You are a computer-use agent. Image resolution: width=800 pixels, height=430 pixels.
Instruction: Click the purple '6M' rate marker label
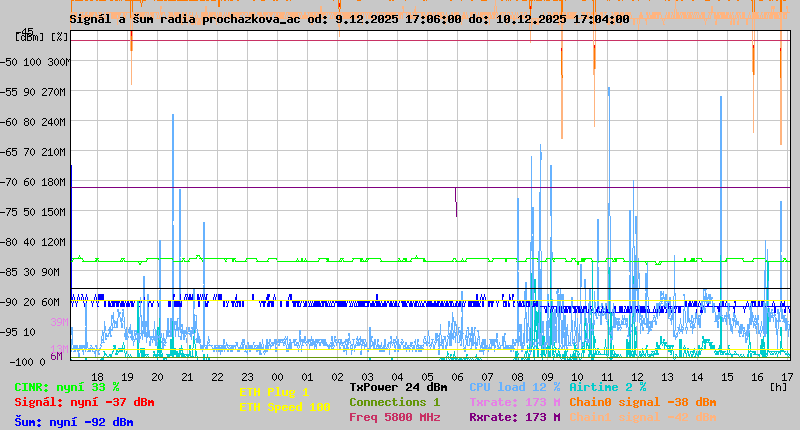point(56,356)
